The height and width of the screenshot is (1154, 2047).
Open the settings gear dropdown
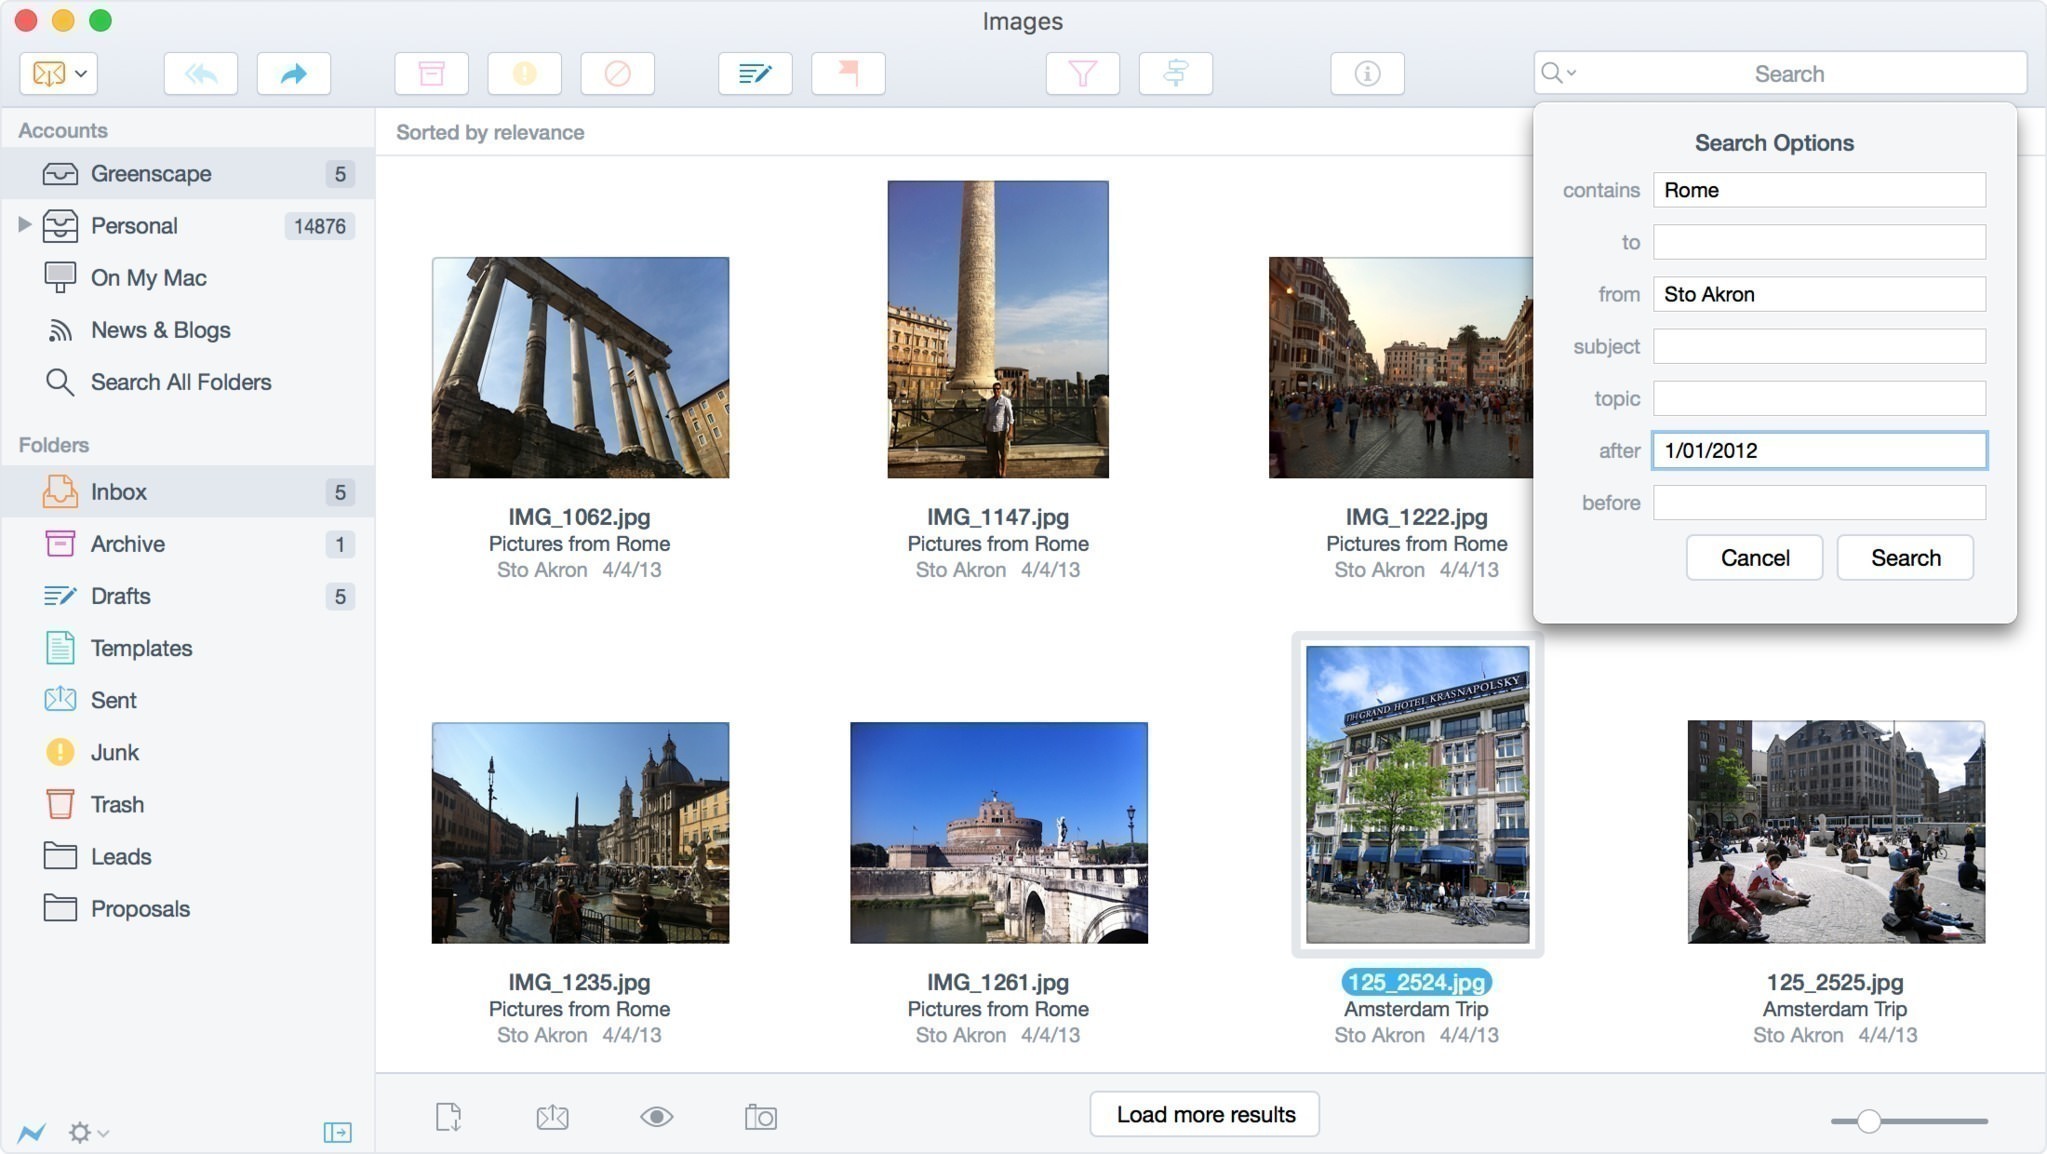pyautogui.click(x=88, y=1132)
